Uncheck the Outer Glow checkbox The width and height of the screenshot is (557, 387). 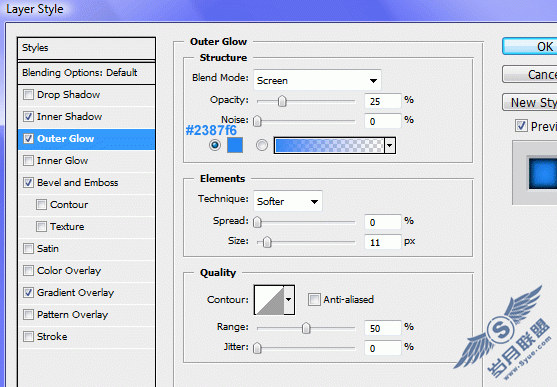click(28, 139)
